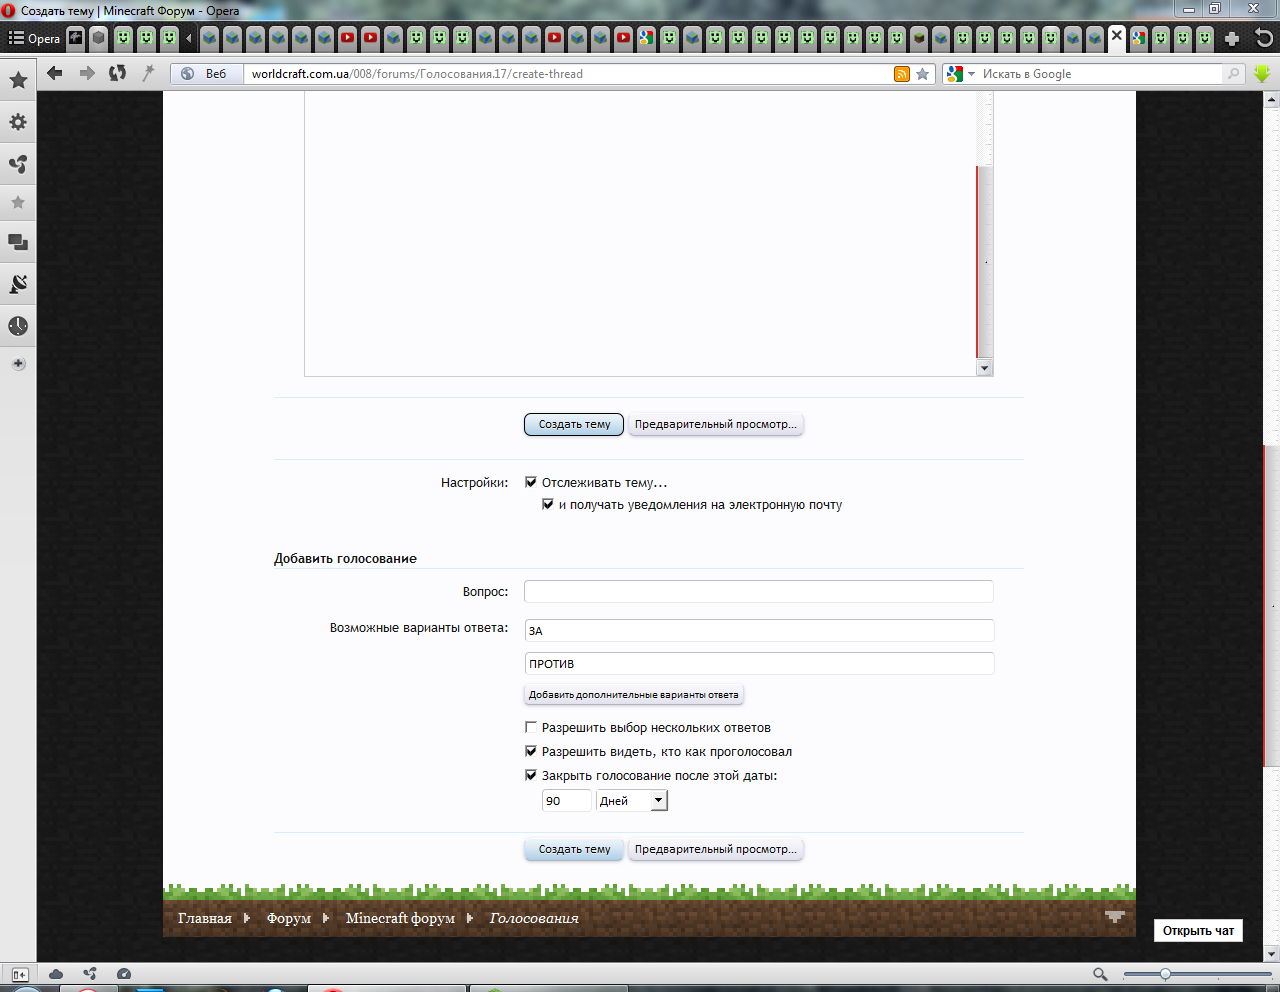Click the 90 days number field
1280x992 pixels.
567,801
